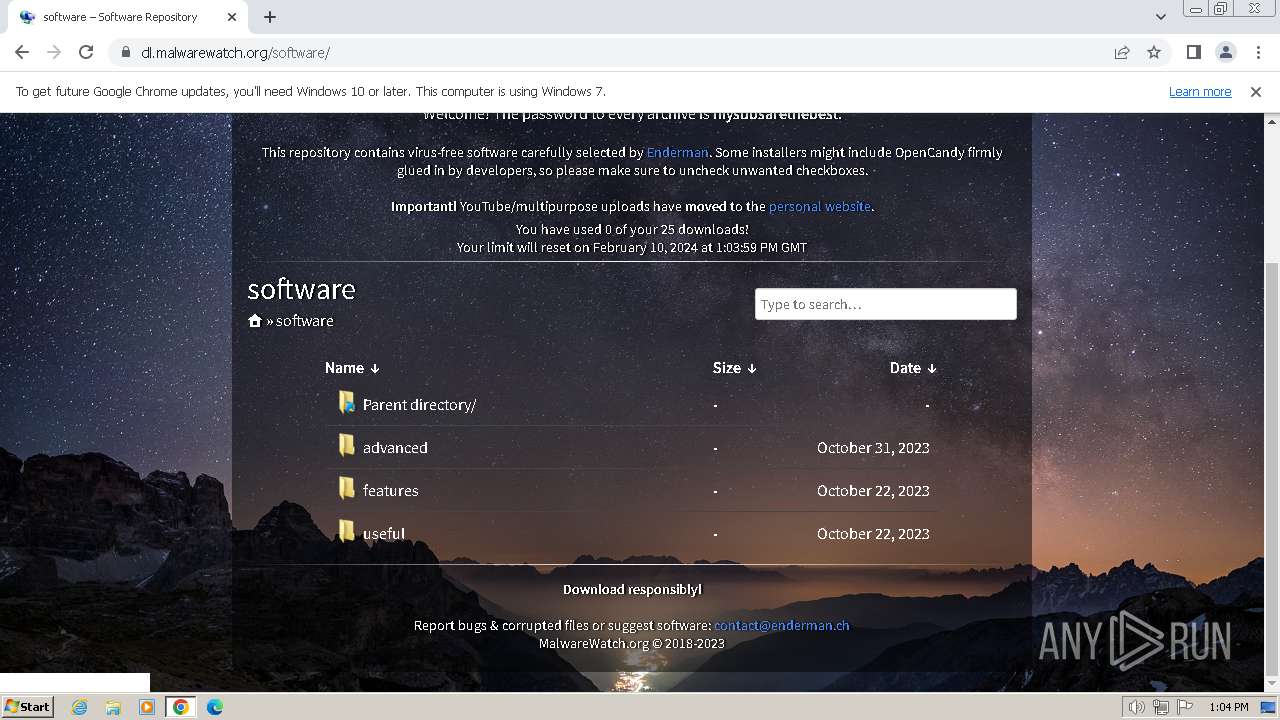
Task: Click the advanced folder icon
Action: tap(346, 446)
